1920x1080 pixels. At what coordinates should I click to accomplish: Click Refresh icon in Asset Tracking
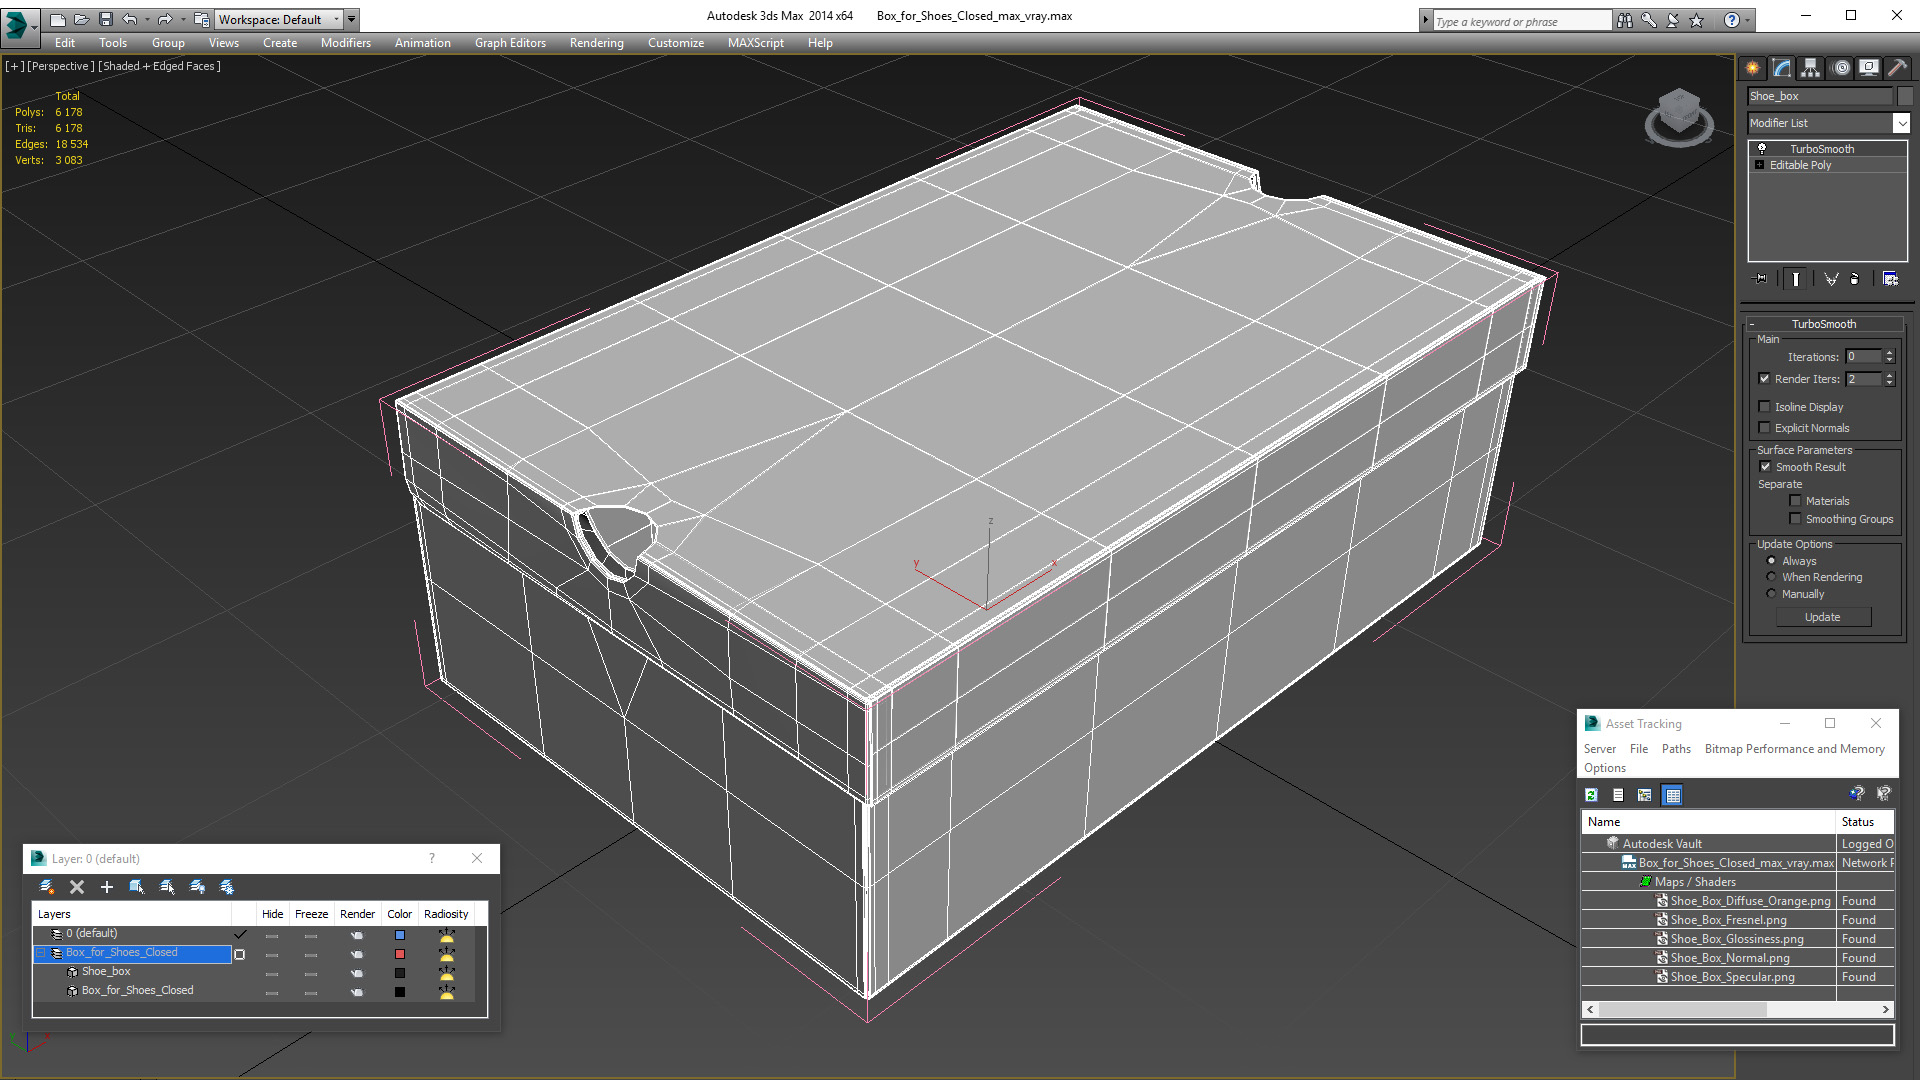coord(1591,795)
